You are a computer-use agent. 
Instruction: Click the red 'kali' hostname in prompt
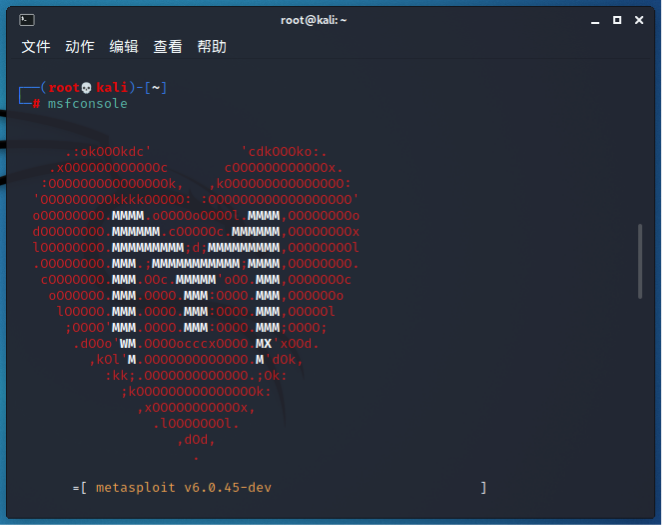pos(112,87)
